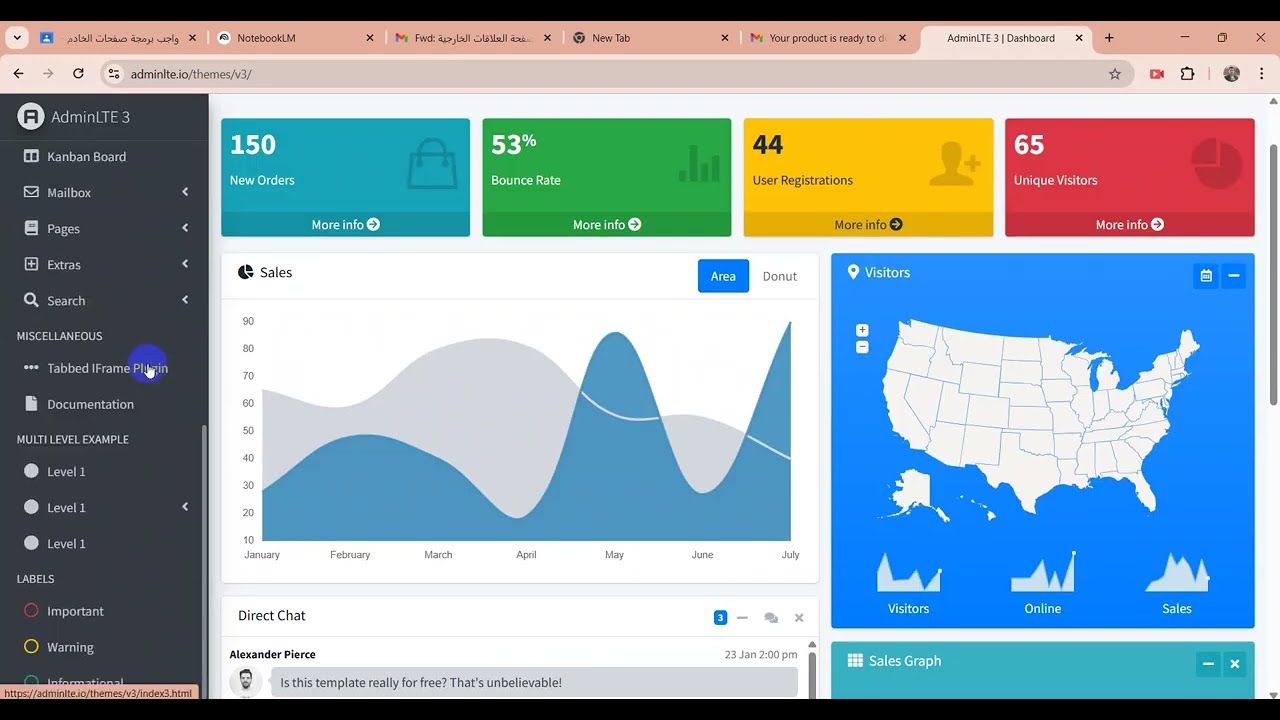Click the Visitors sparkline chart
This screenshot has width=1280, height=720.
point(909,572)
